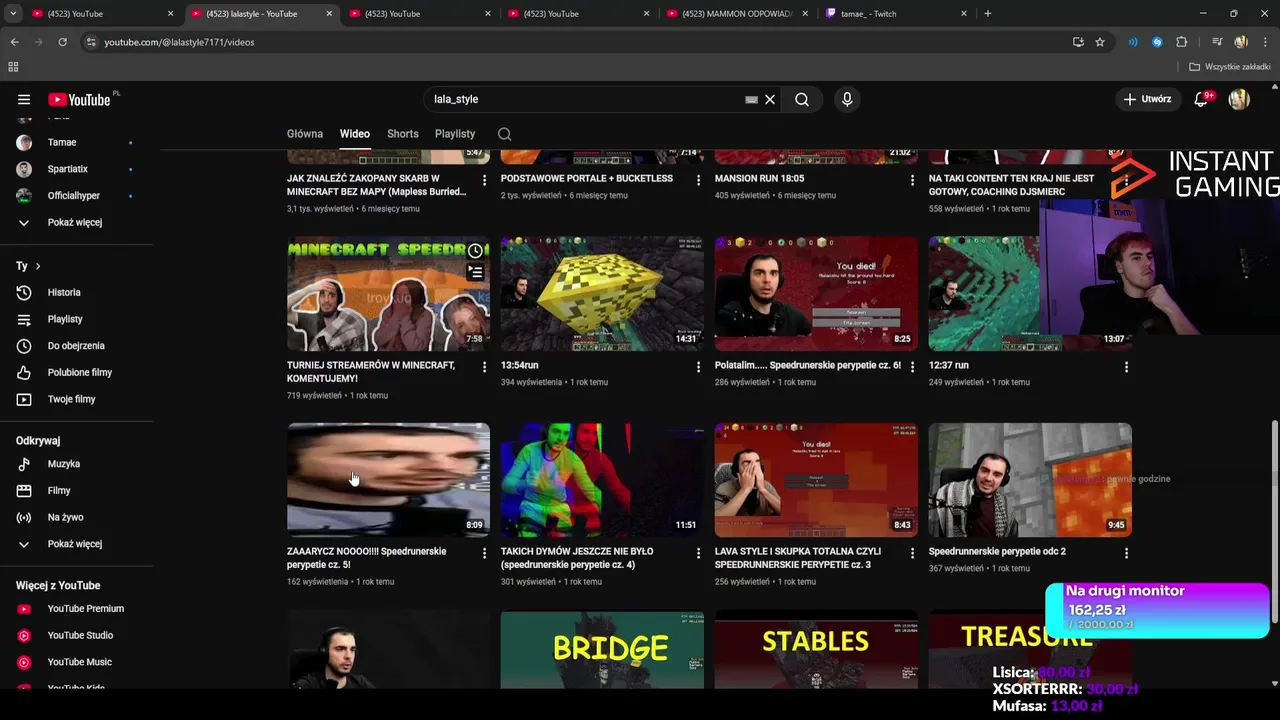Open the notifications bell
This screenshot has height=720, width=1280.
click(x=1201, y=99)
